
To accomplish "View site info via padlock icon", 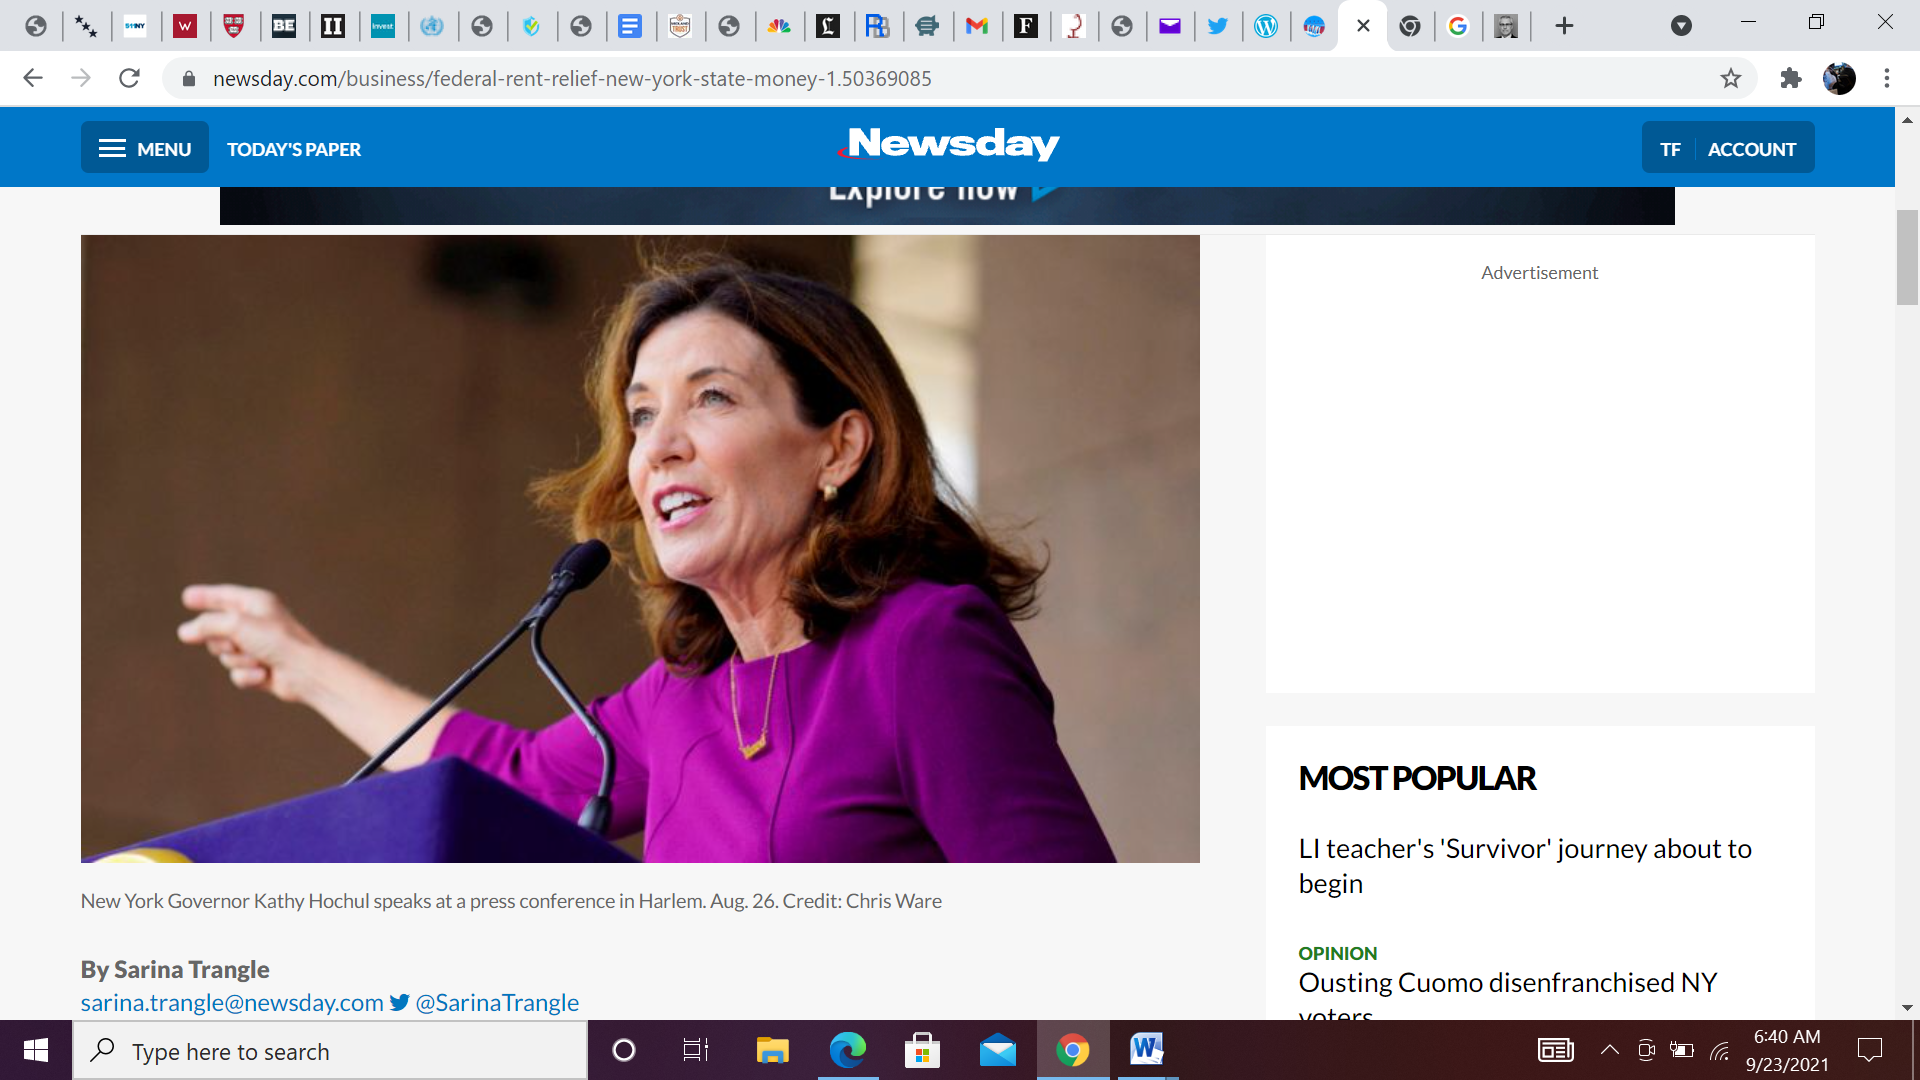I will tap(188, 78).
